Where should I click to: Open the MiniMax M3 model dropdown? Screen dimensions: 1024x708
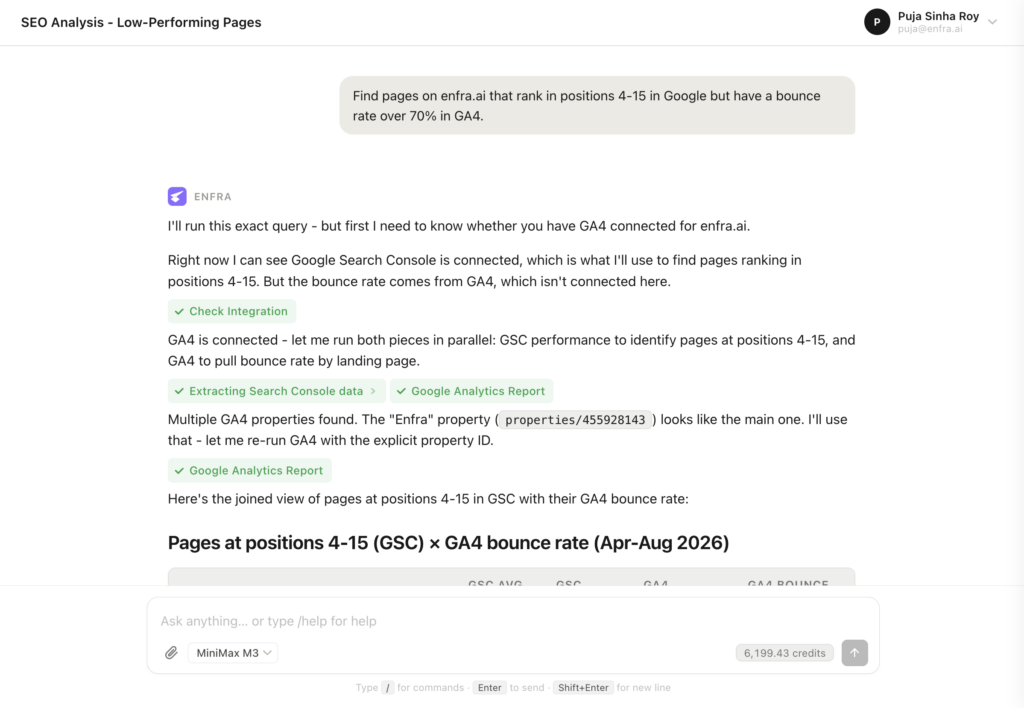click(233, 652)
